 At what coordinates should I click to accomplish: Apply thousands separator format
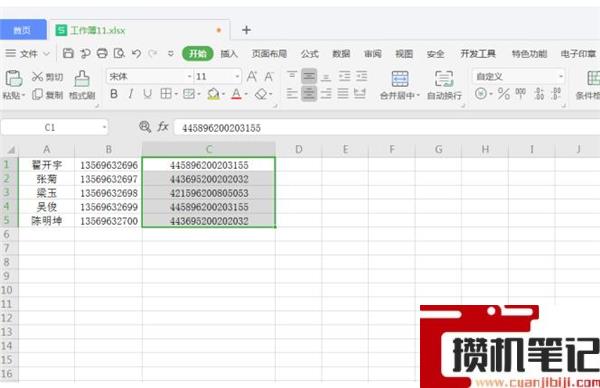520,93
